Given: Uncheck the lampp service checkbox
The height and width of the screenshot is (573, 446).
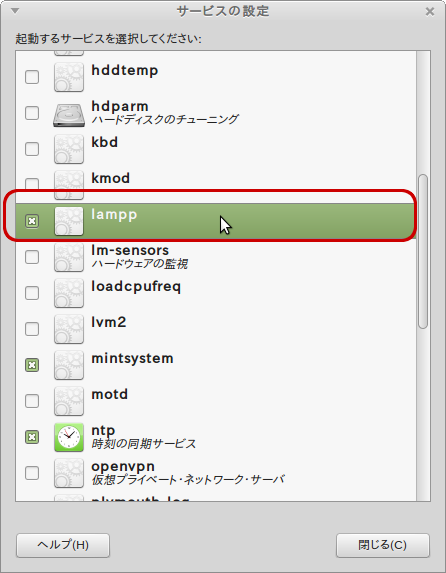Looking at the screenshot, I should [x=32, y=221].
